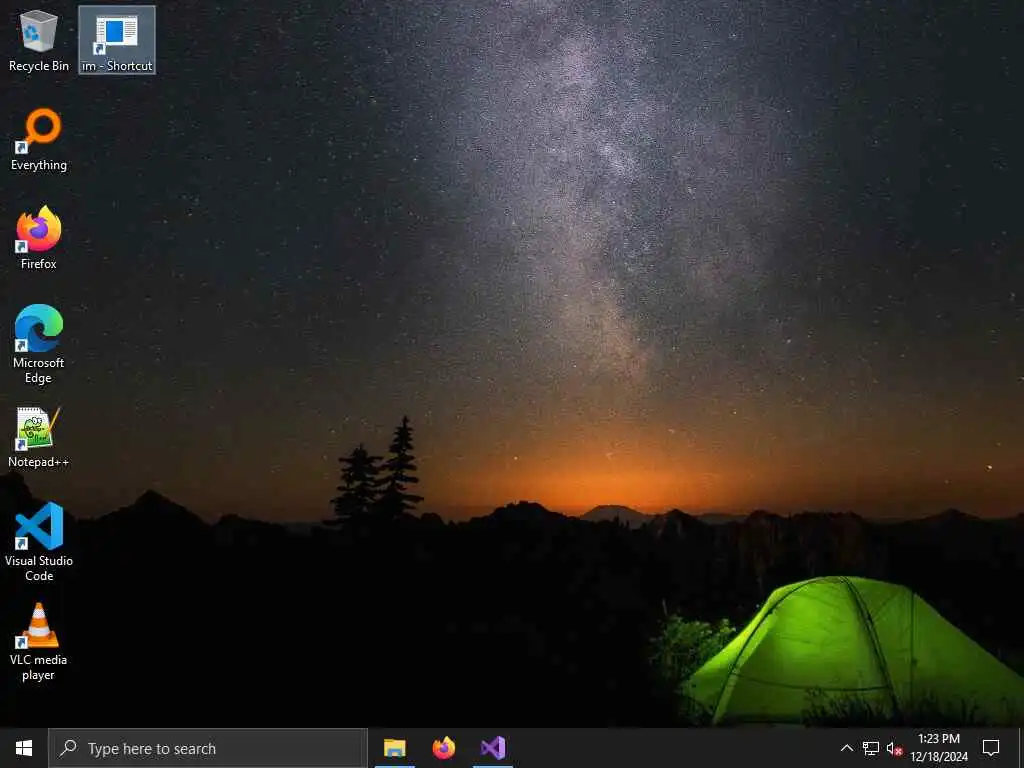Select the Everything search desktop icon
1024x768 pixels.
(39, 140)
